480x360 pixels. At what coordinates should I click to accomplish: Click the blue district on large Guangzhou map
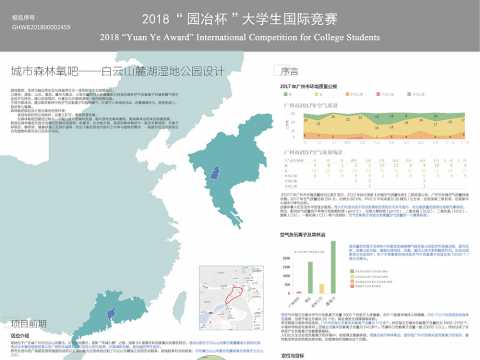(215, 173)
